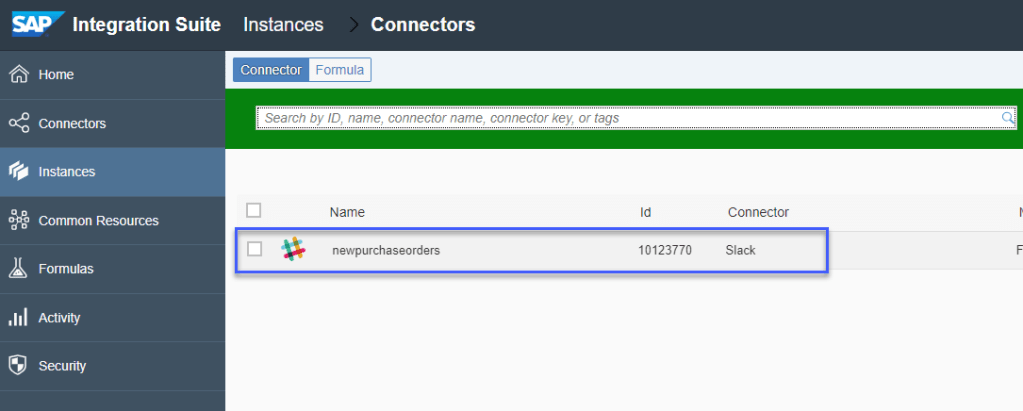
Task: Click the Slack logo icon in row
Action: click(293, 250)
